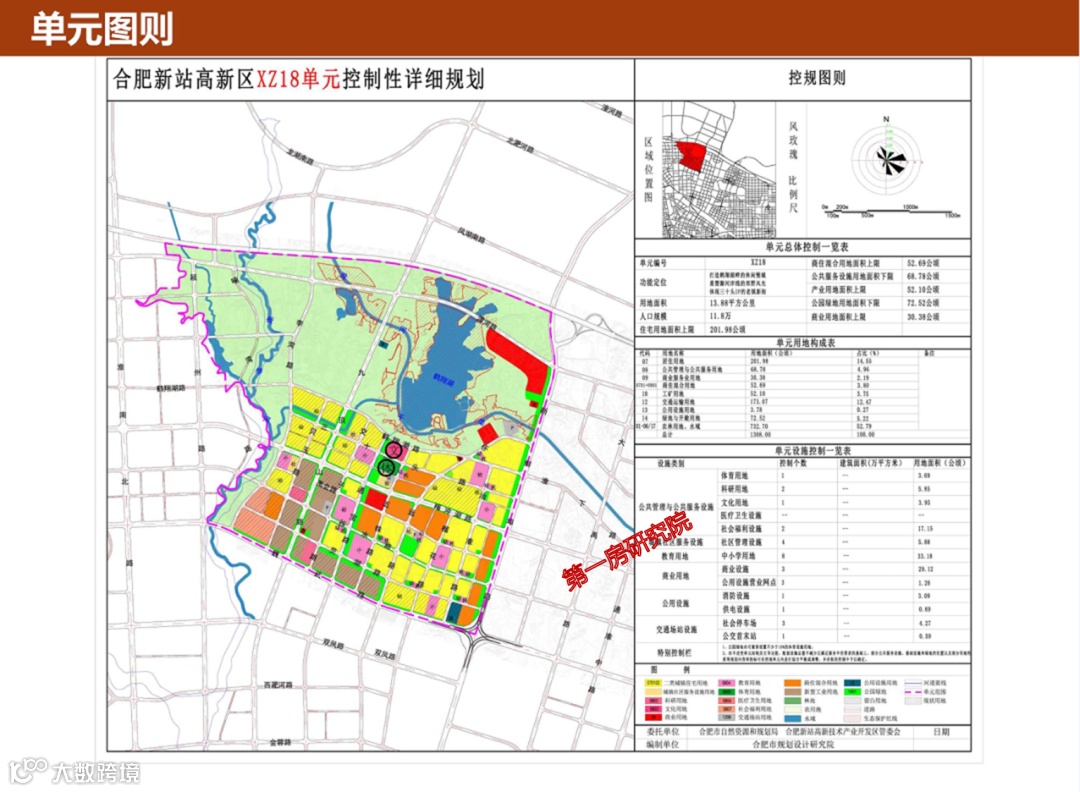Click the orange 商住混合用地 legend swatch
This screenshot has height=792, width=1080.
tap(791, 683)
